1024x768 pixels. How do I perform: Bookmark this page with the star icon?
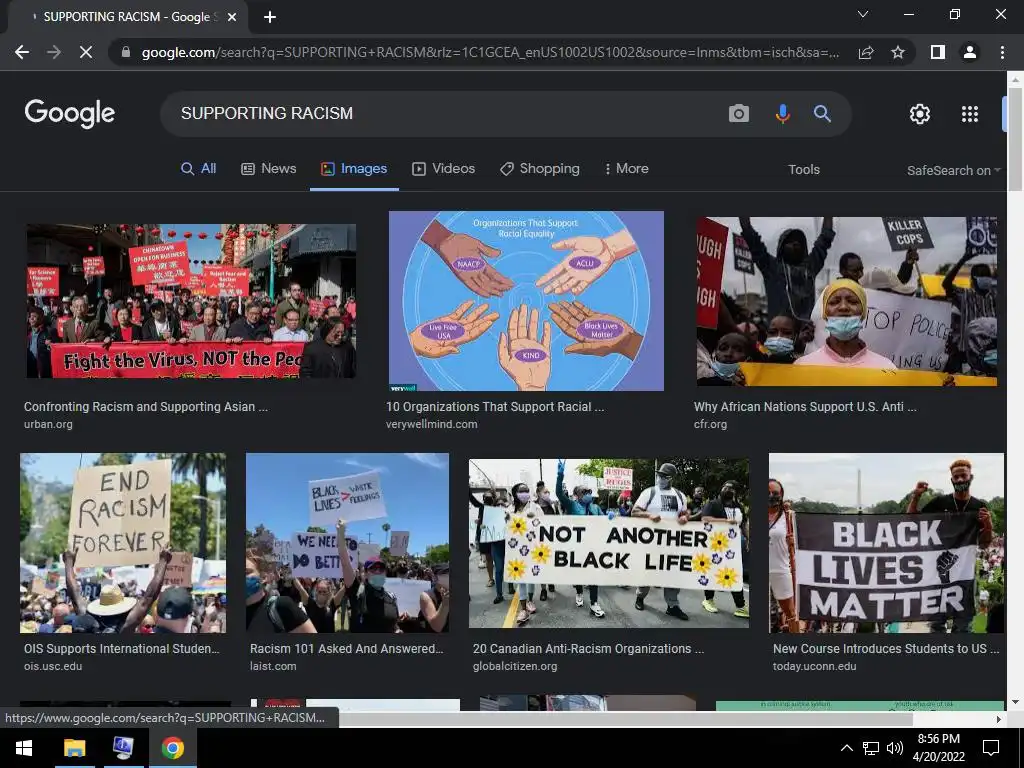898,52
